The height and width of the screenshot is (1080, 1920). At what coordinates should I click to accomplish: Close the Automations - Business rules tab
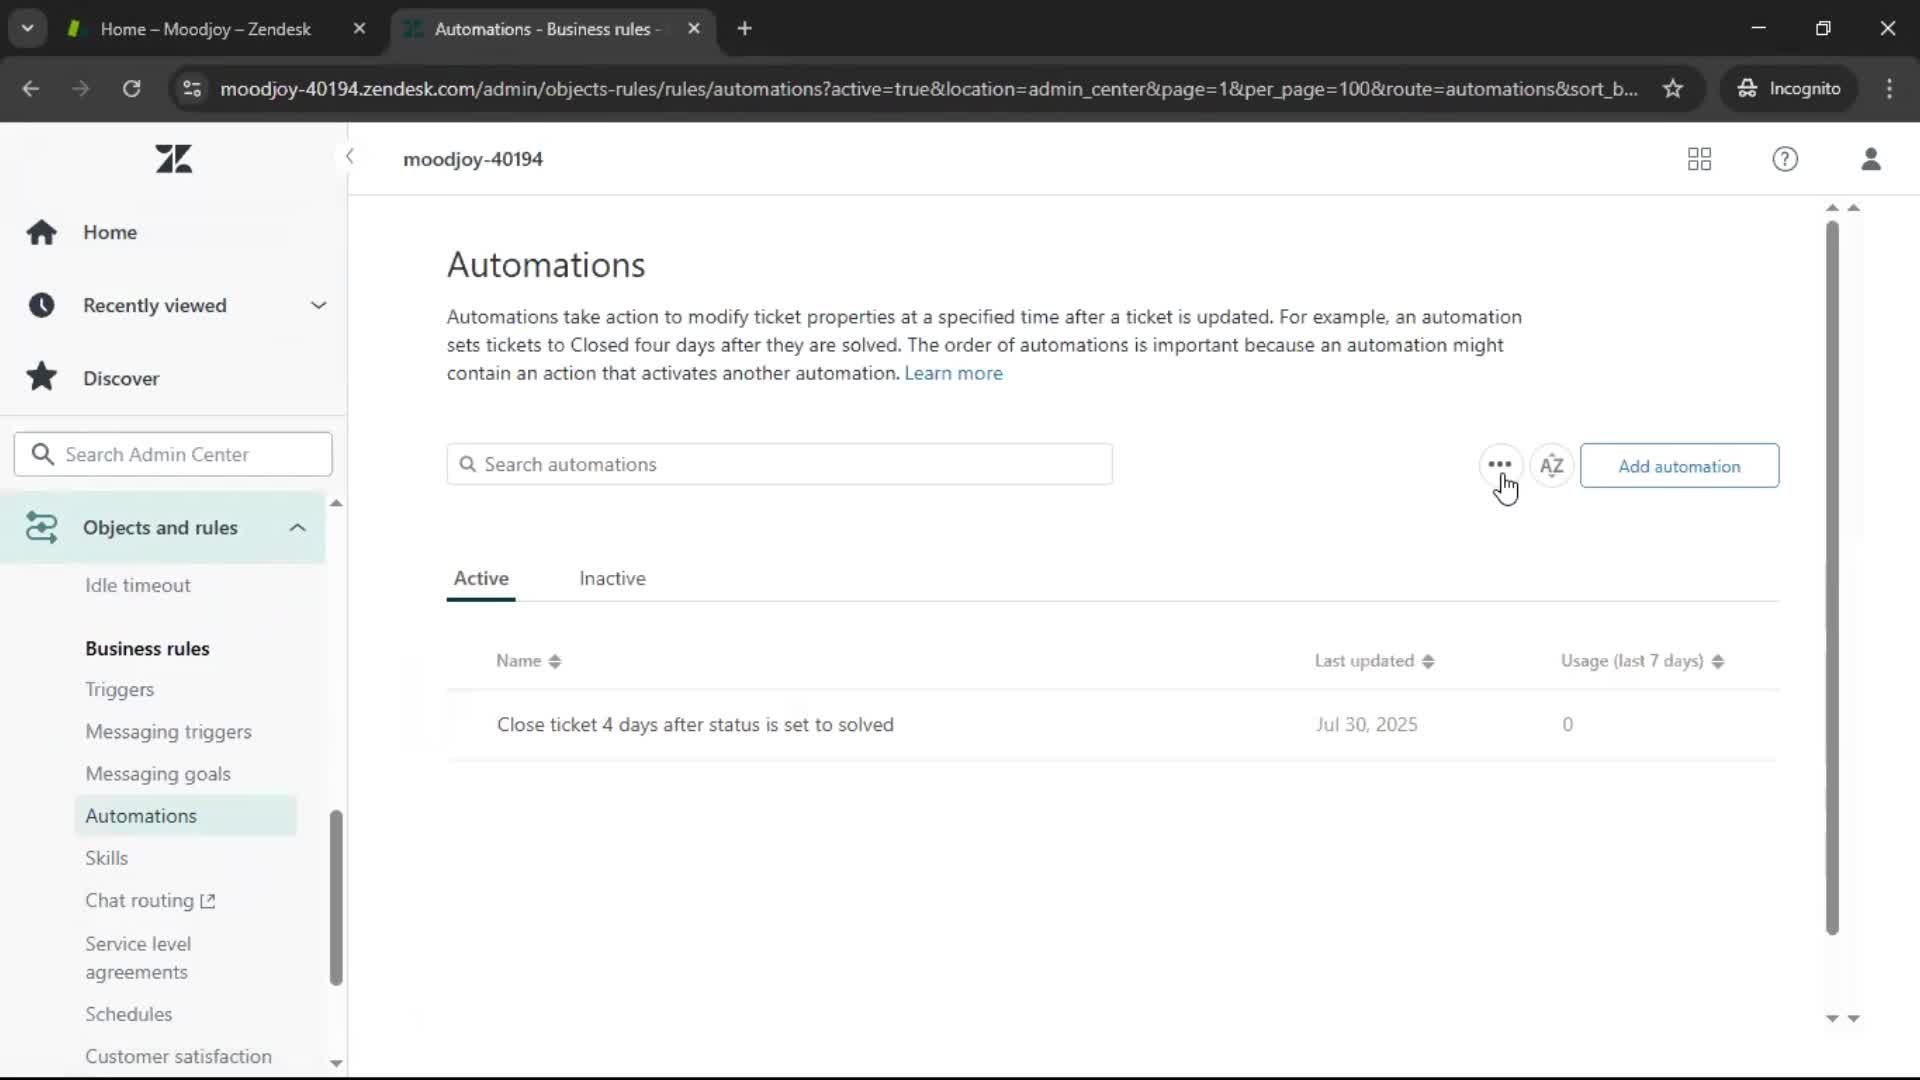694,29
